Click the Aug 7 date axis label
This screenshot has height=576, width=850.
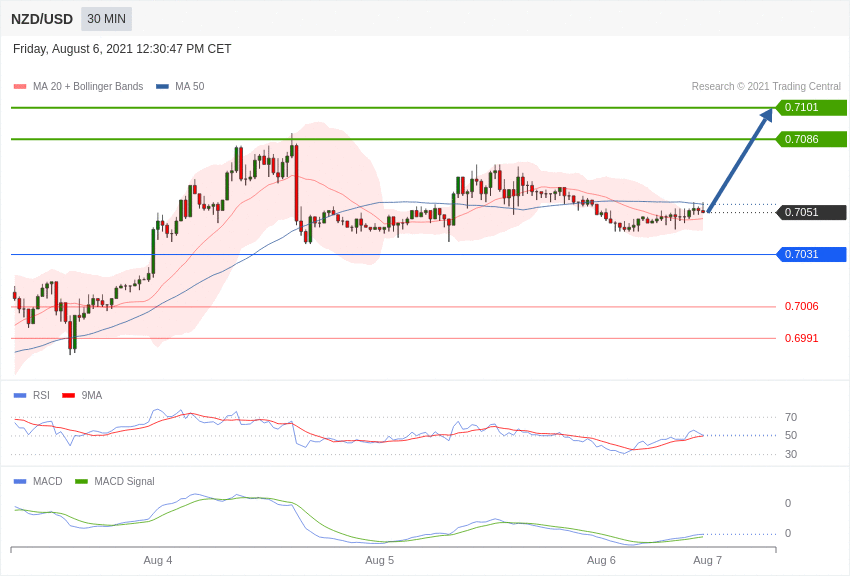[x=707, y=560]
